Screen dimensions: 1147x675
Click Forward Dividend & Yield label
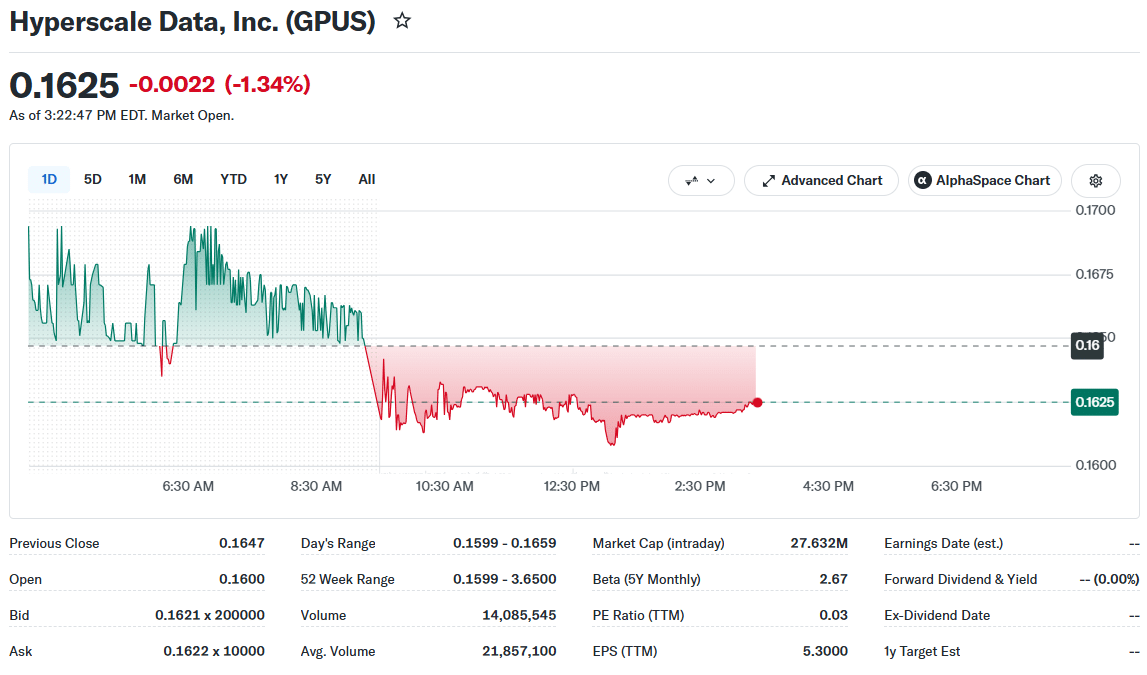960,579
